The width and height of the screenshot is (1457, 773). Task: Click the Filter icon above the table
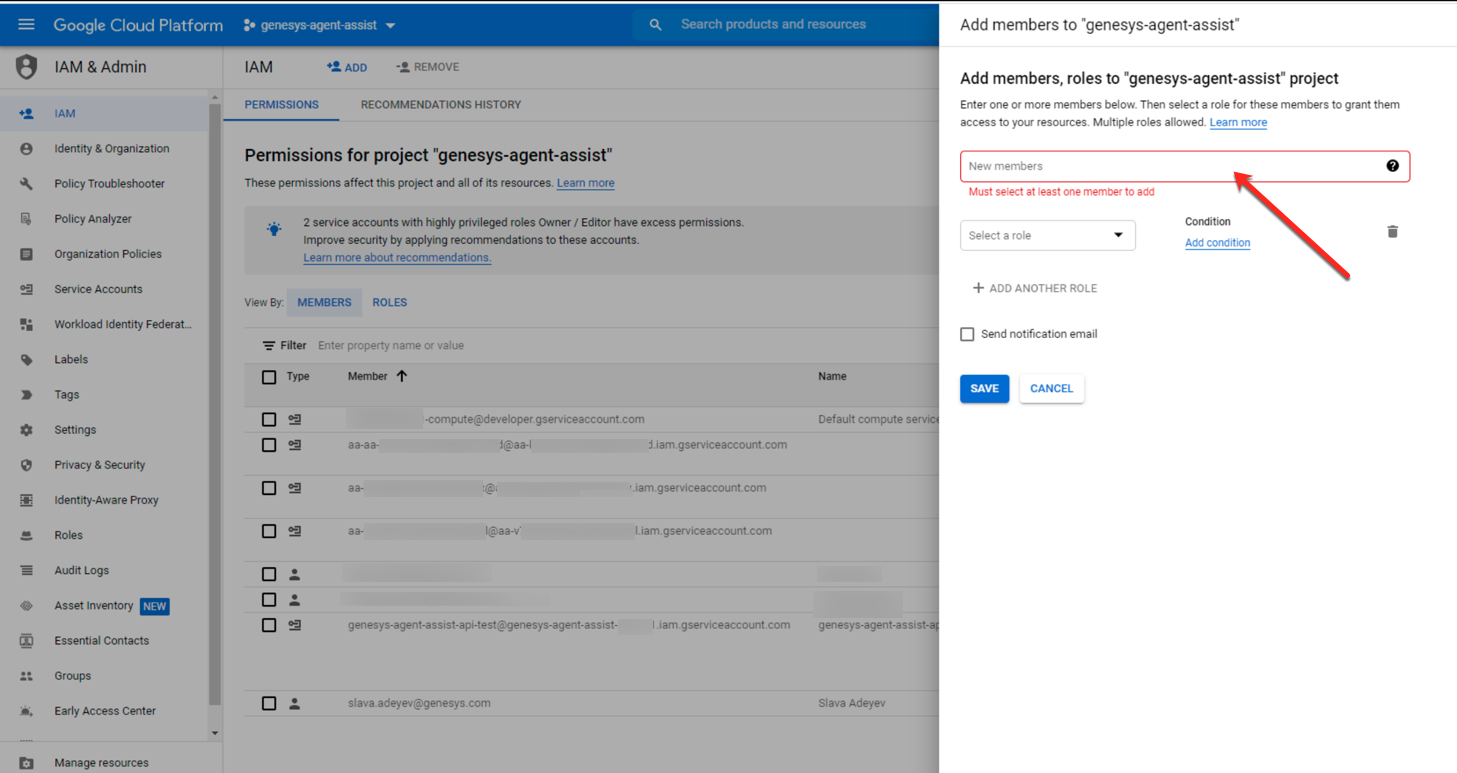[269, 346]
